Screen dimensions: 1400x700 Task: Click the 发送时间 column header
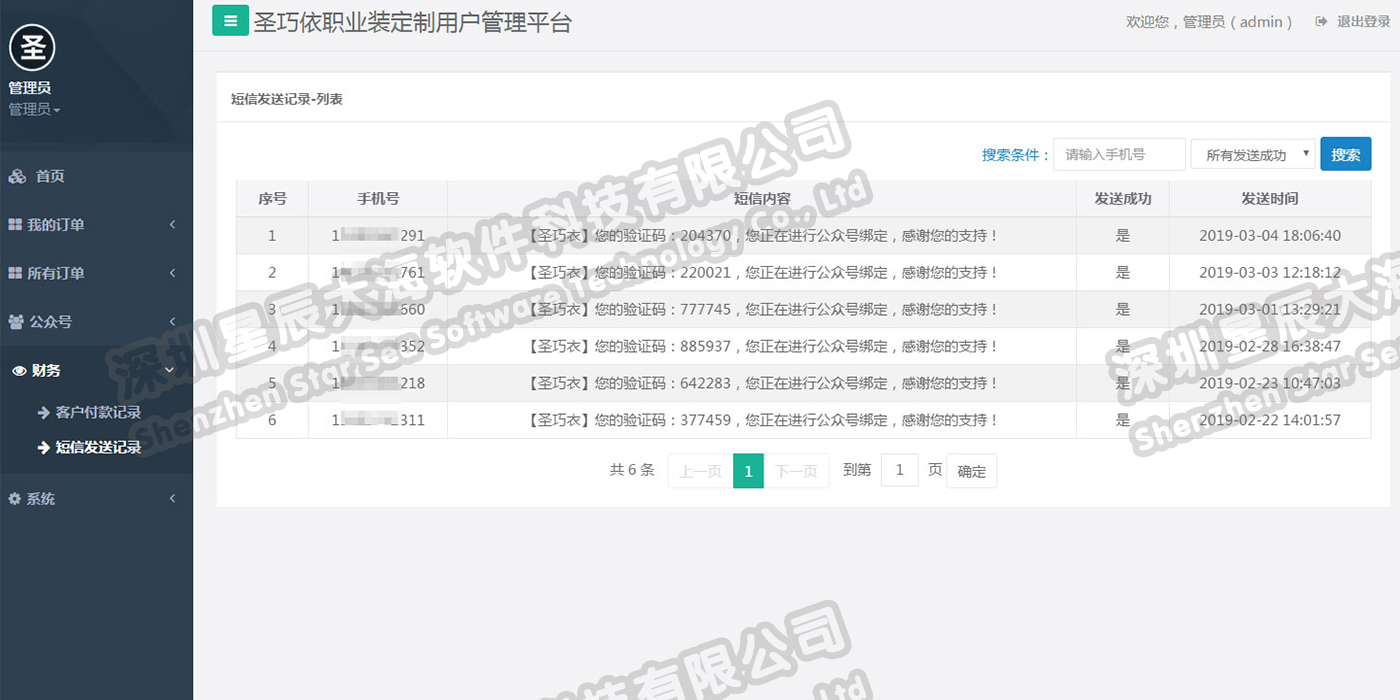click(x=1270, y=199)
